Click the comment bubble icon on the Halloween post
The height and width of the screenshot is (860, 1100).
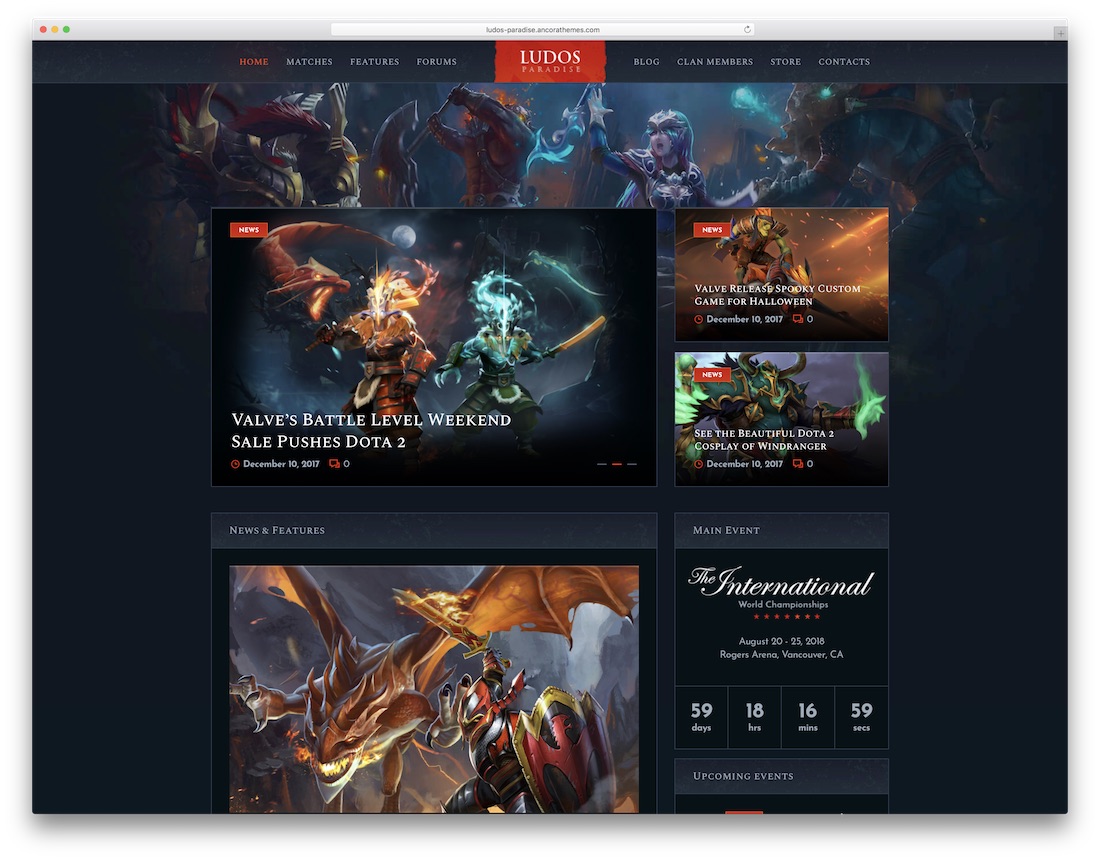[798, 318]
